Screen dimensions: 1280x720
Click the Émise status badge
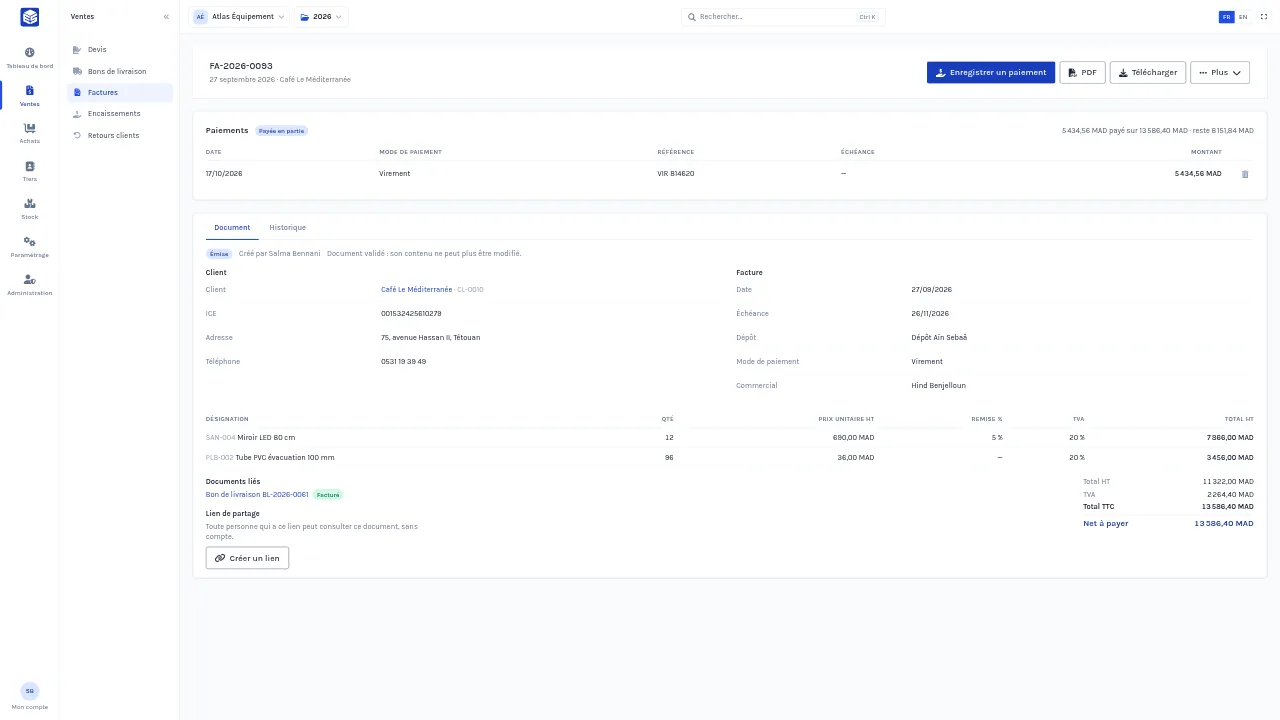[219, 254]
